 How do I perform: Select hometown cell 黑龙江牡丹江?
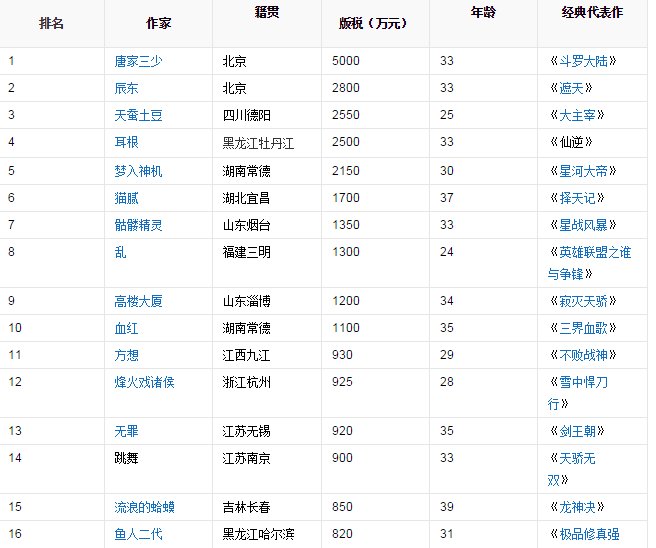[x=259, y=142]
